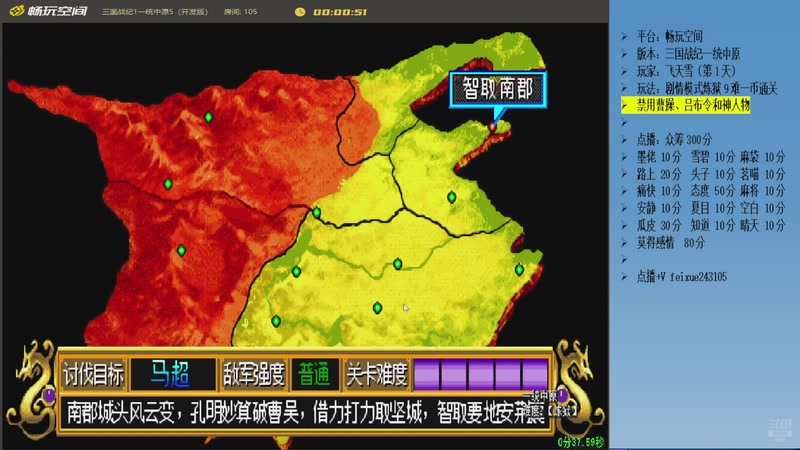800x450 pixels.
Task: Select the green marker on the eastern coast
Action: click(x=519, y=269)
